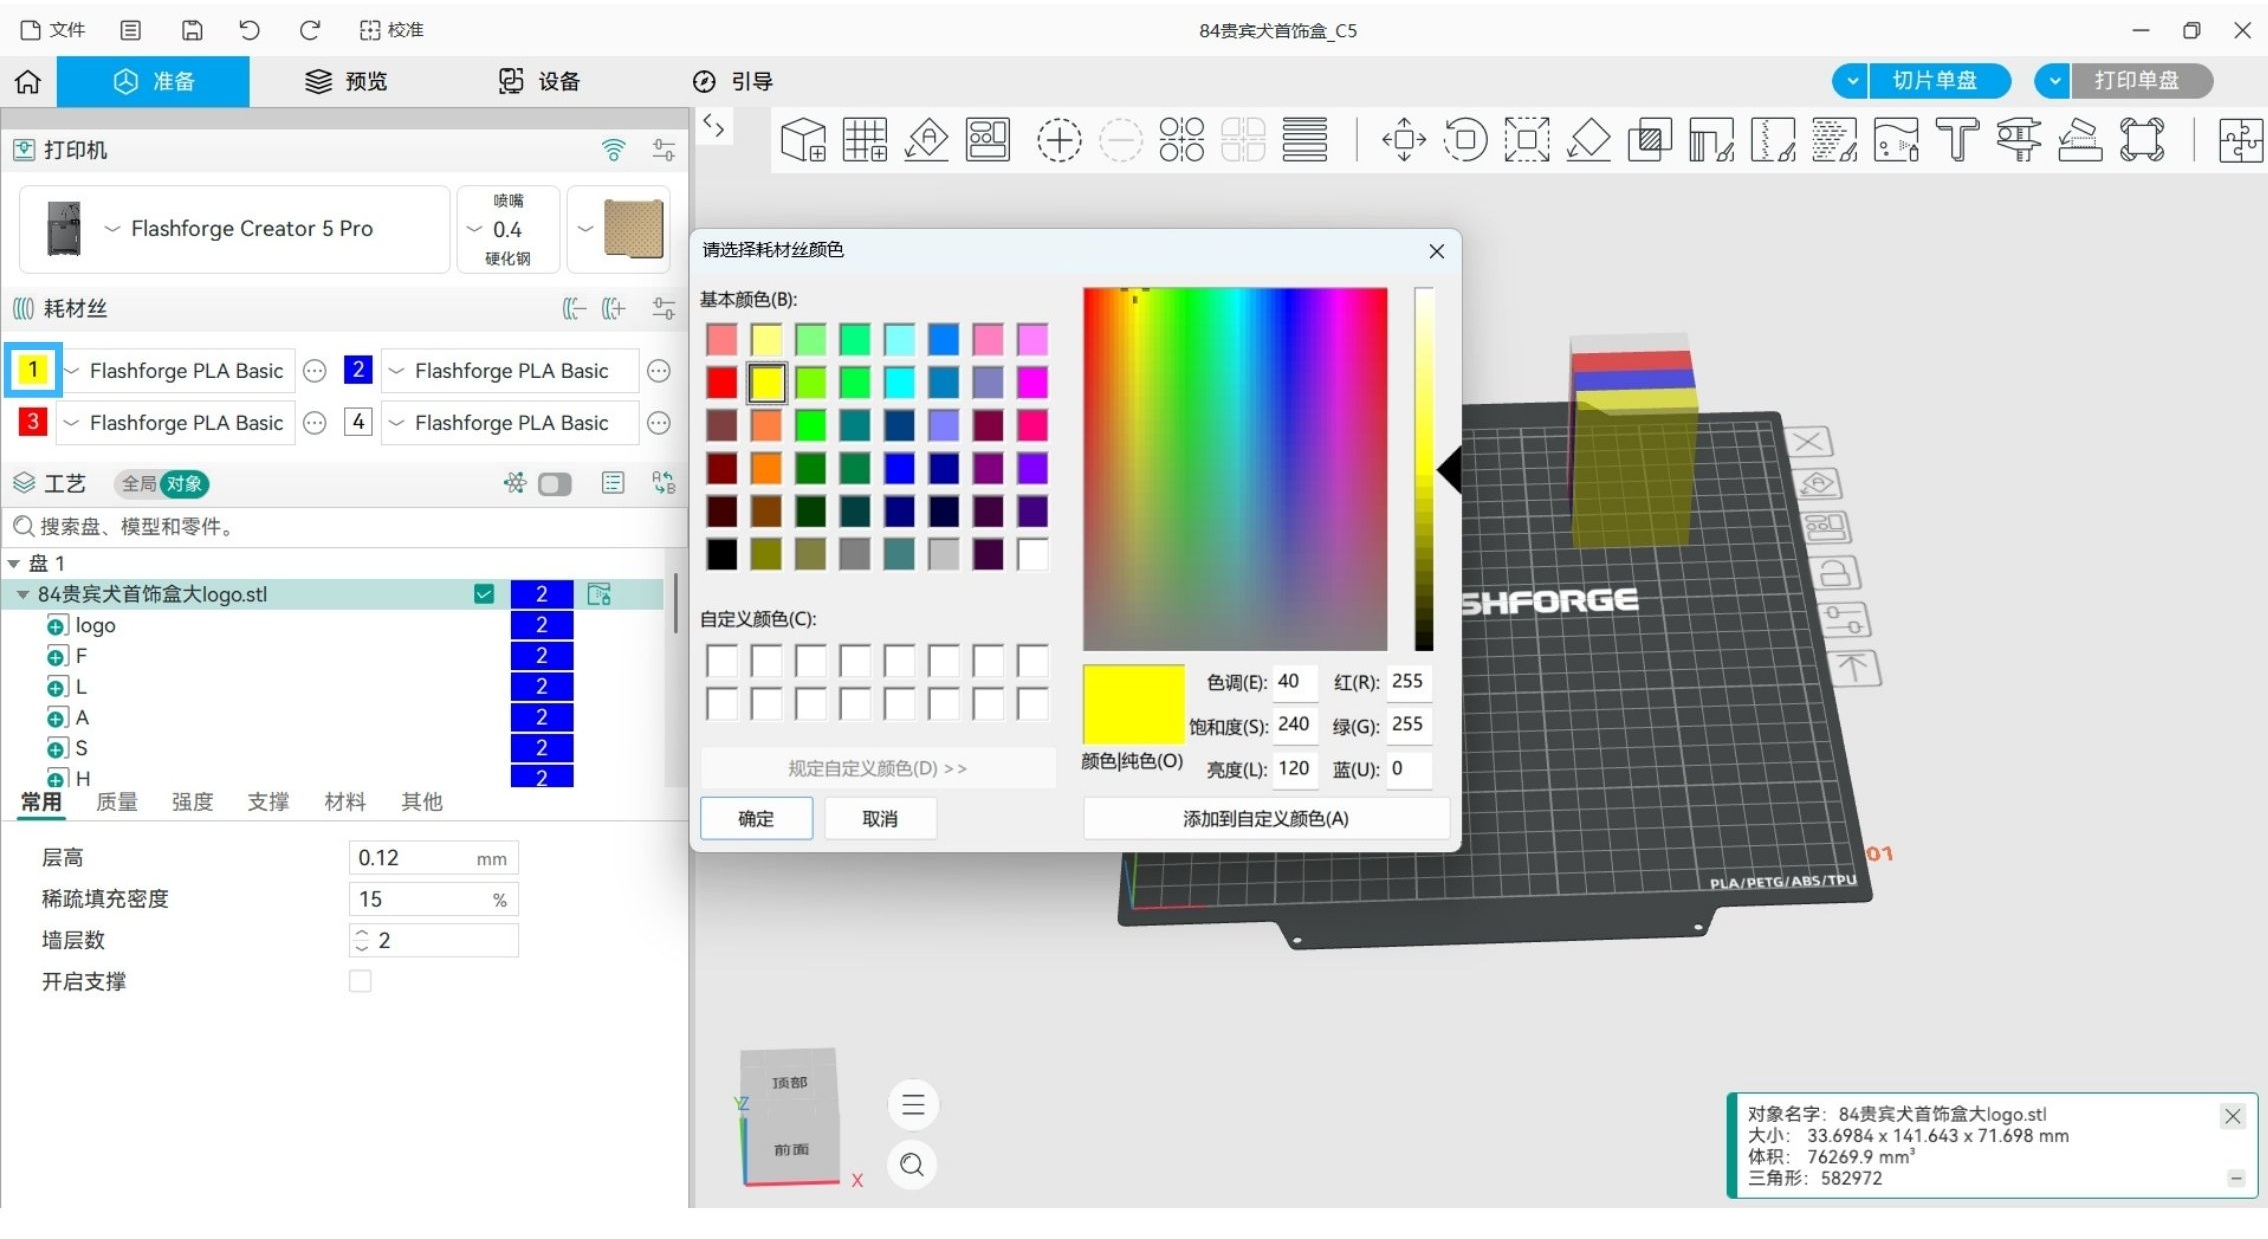Click the arrange all objects icon
2268x1239 pixels.
988,139
